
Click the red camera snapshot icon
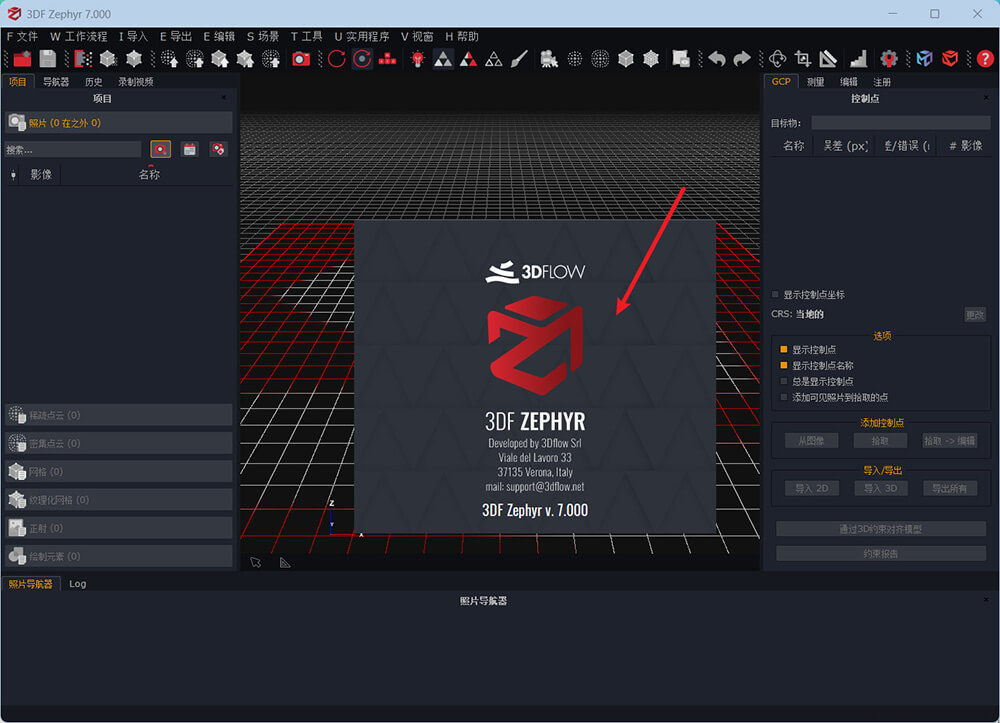(x=301, y=59)
